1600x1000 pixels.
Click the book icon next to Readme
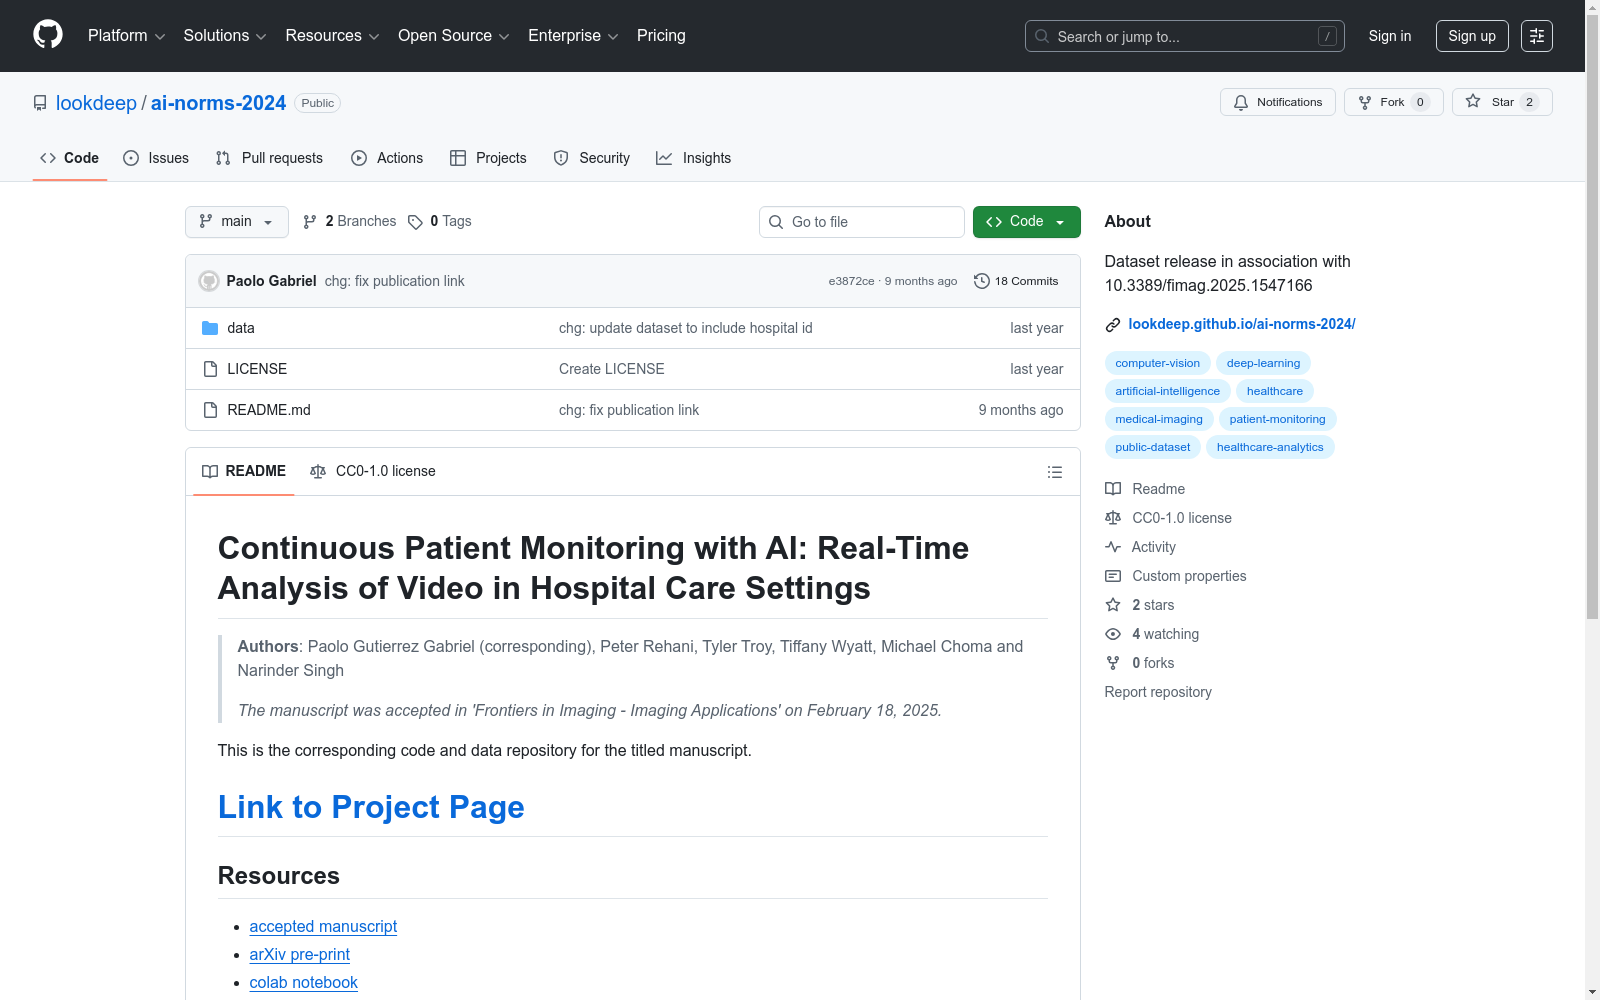(x=1113, y=489)
